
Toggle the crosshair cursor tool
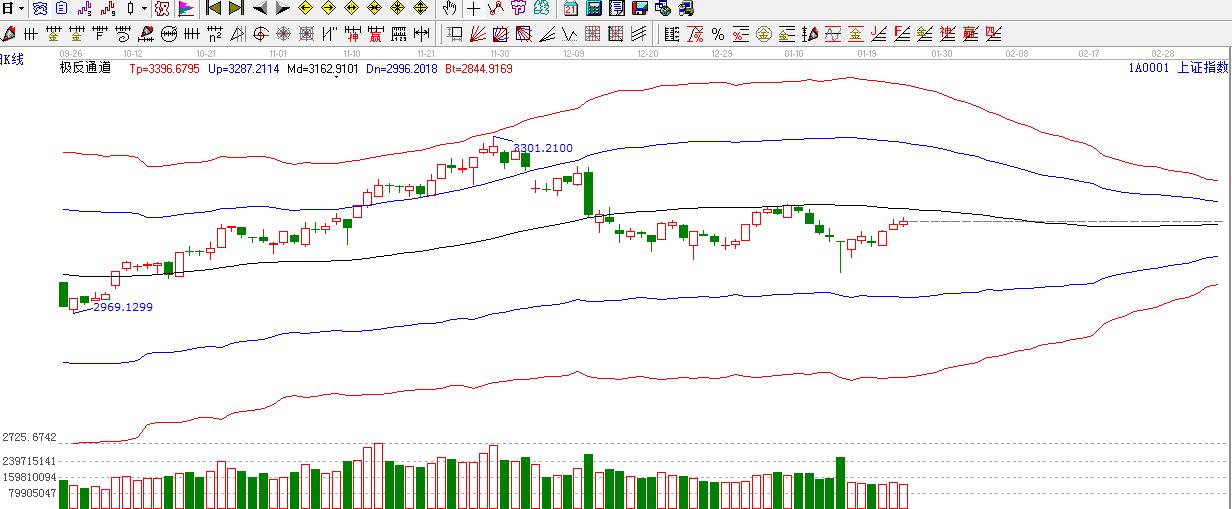click(473, 9)
